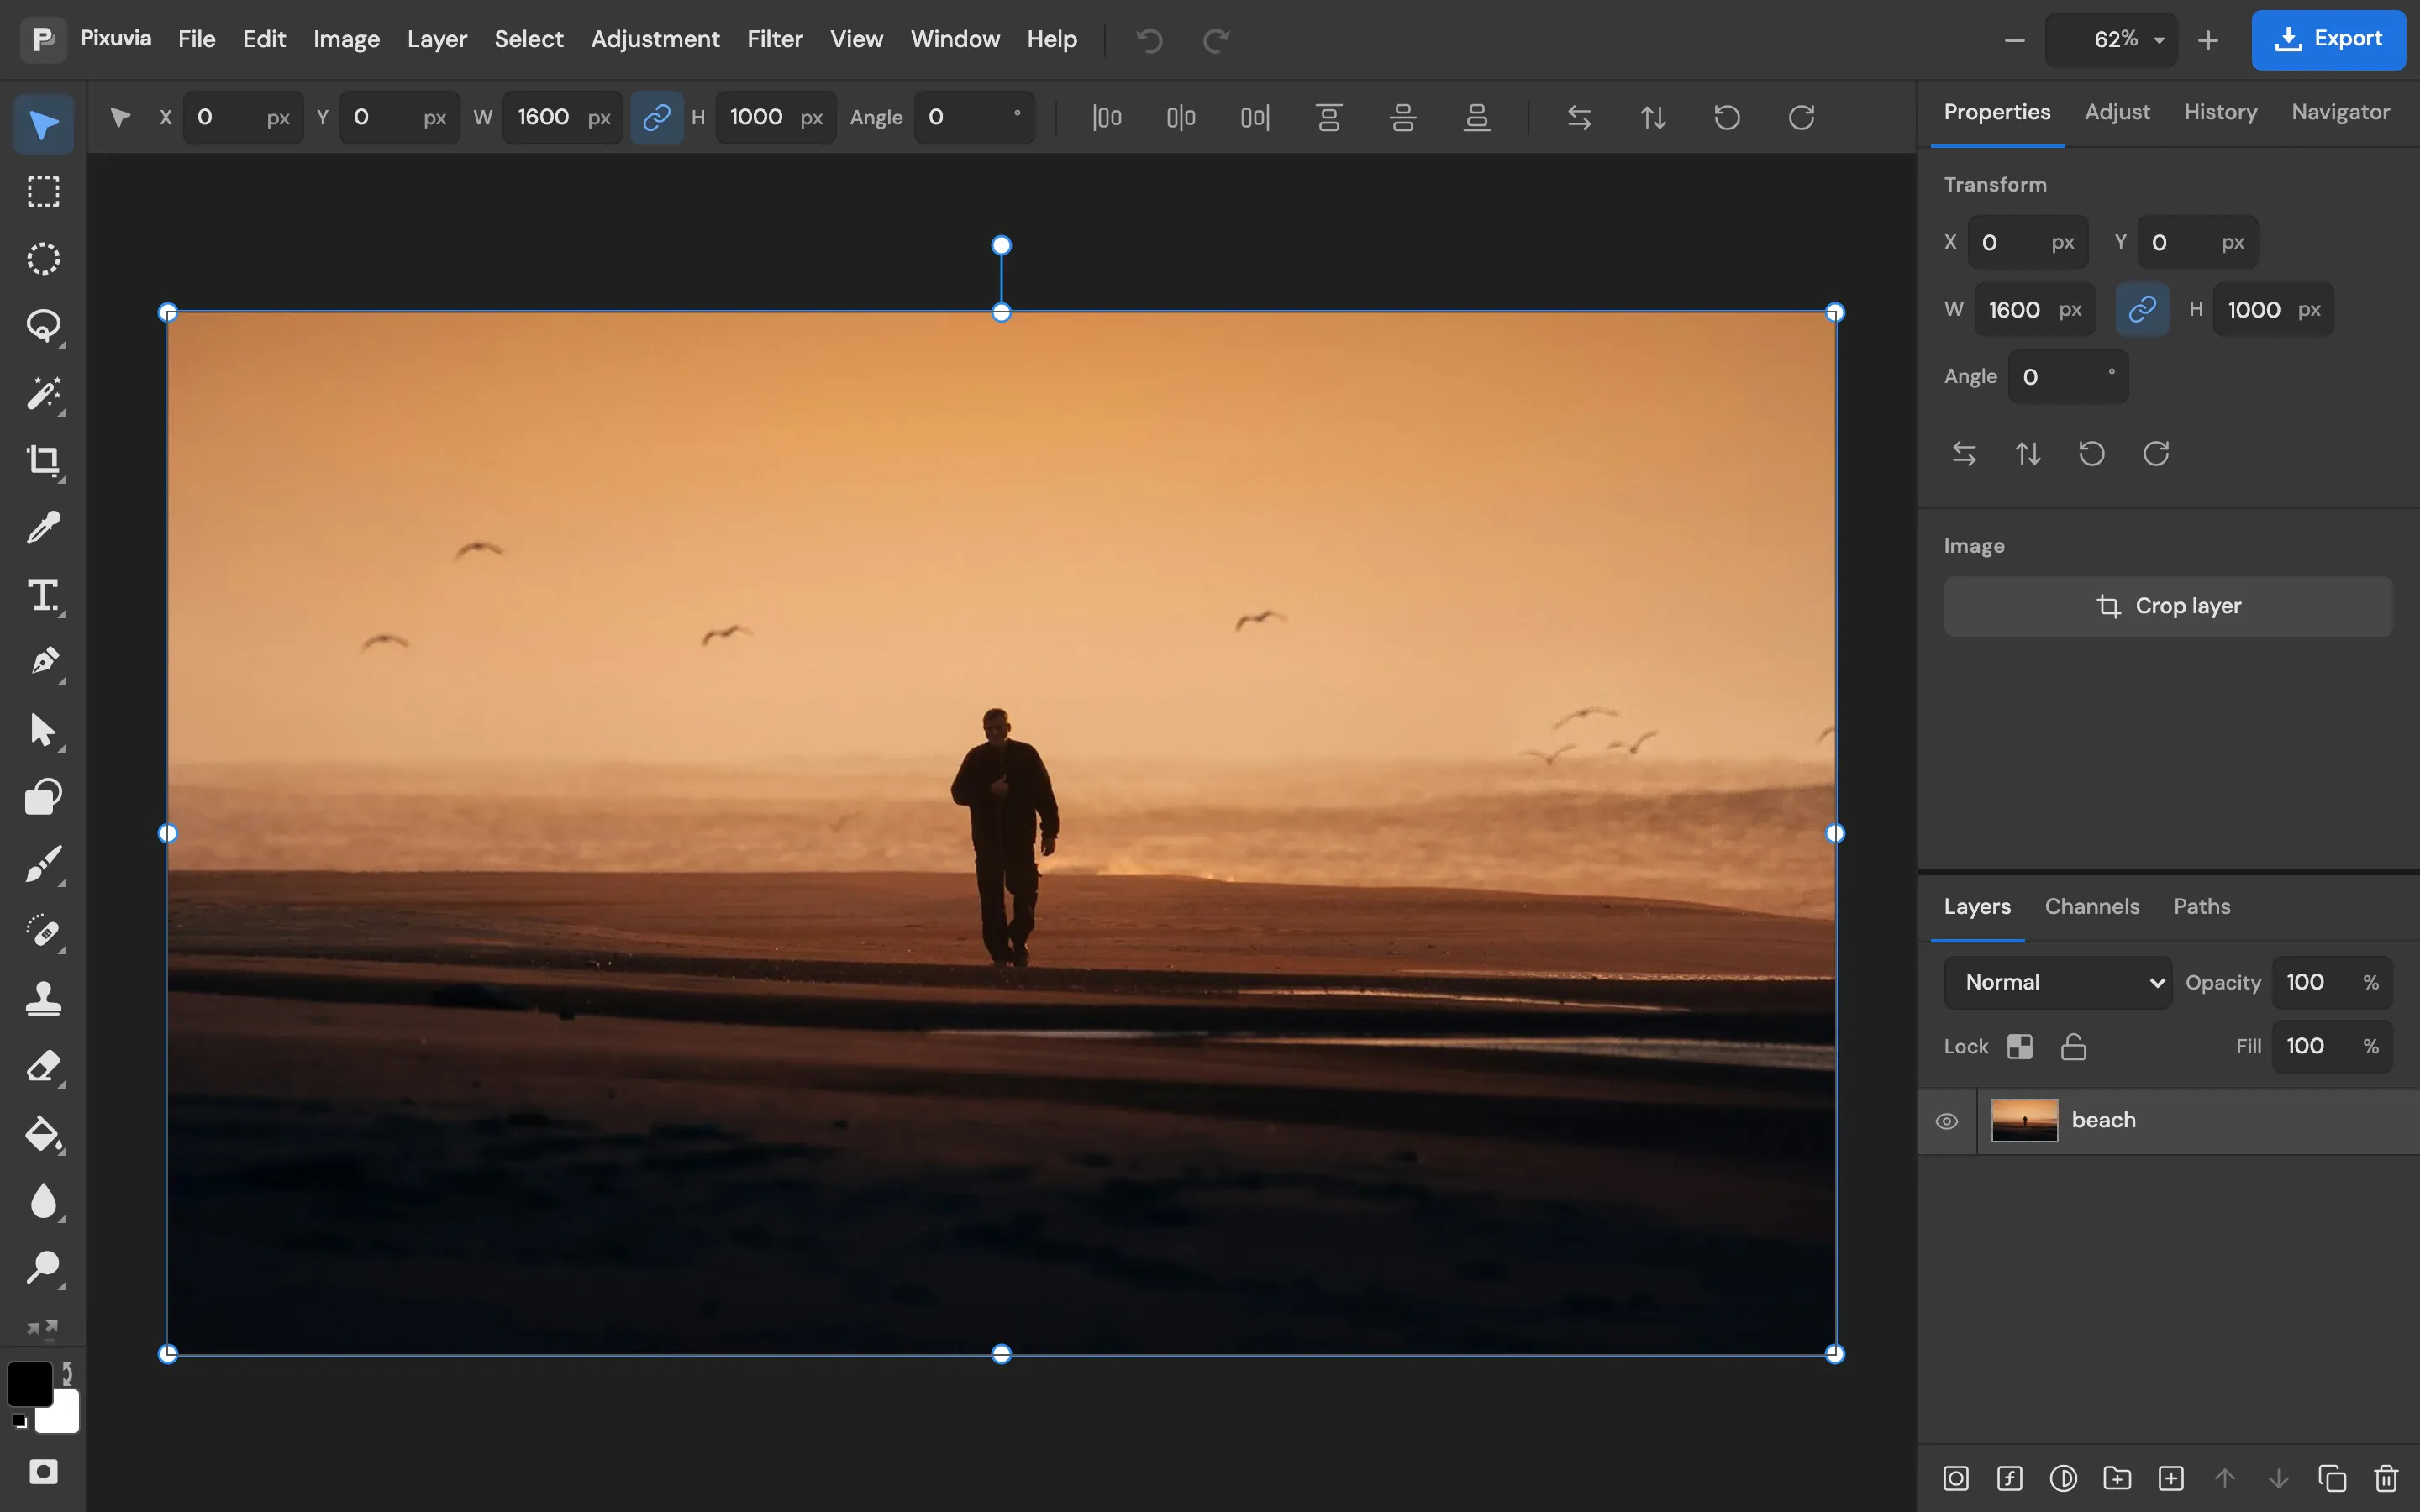Select the Blur droplet tool
Image resolution: width=2420 pixels, height=1512 pixels.
tap(43, 1200)
